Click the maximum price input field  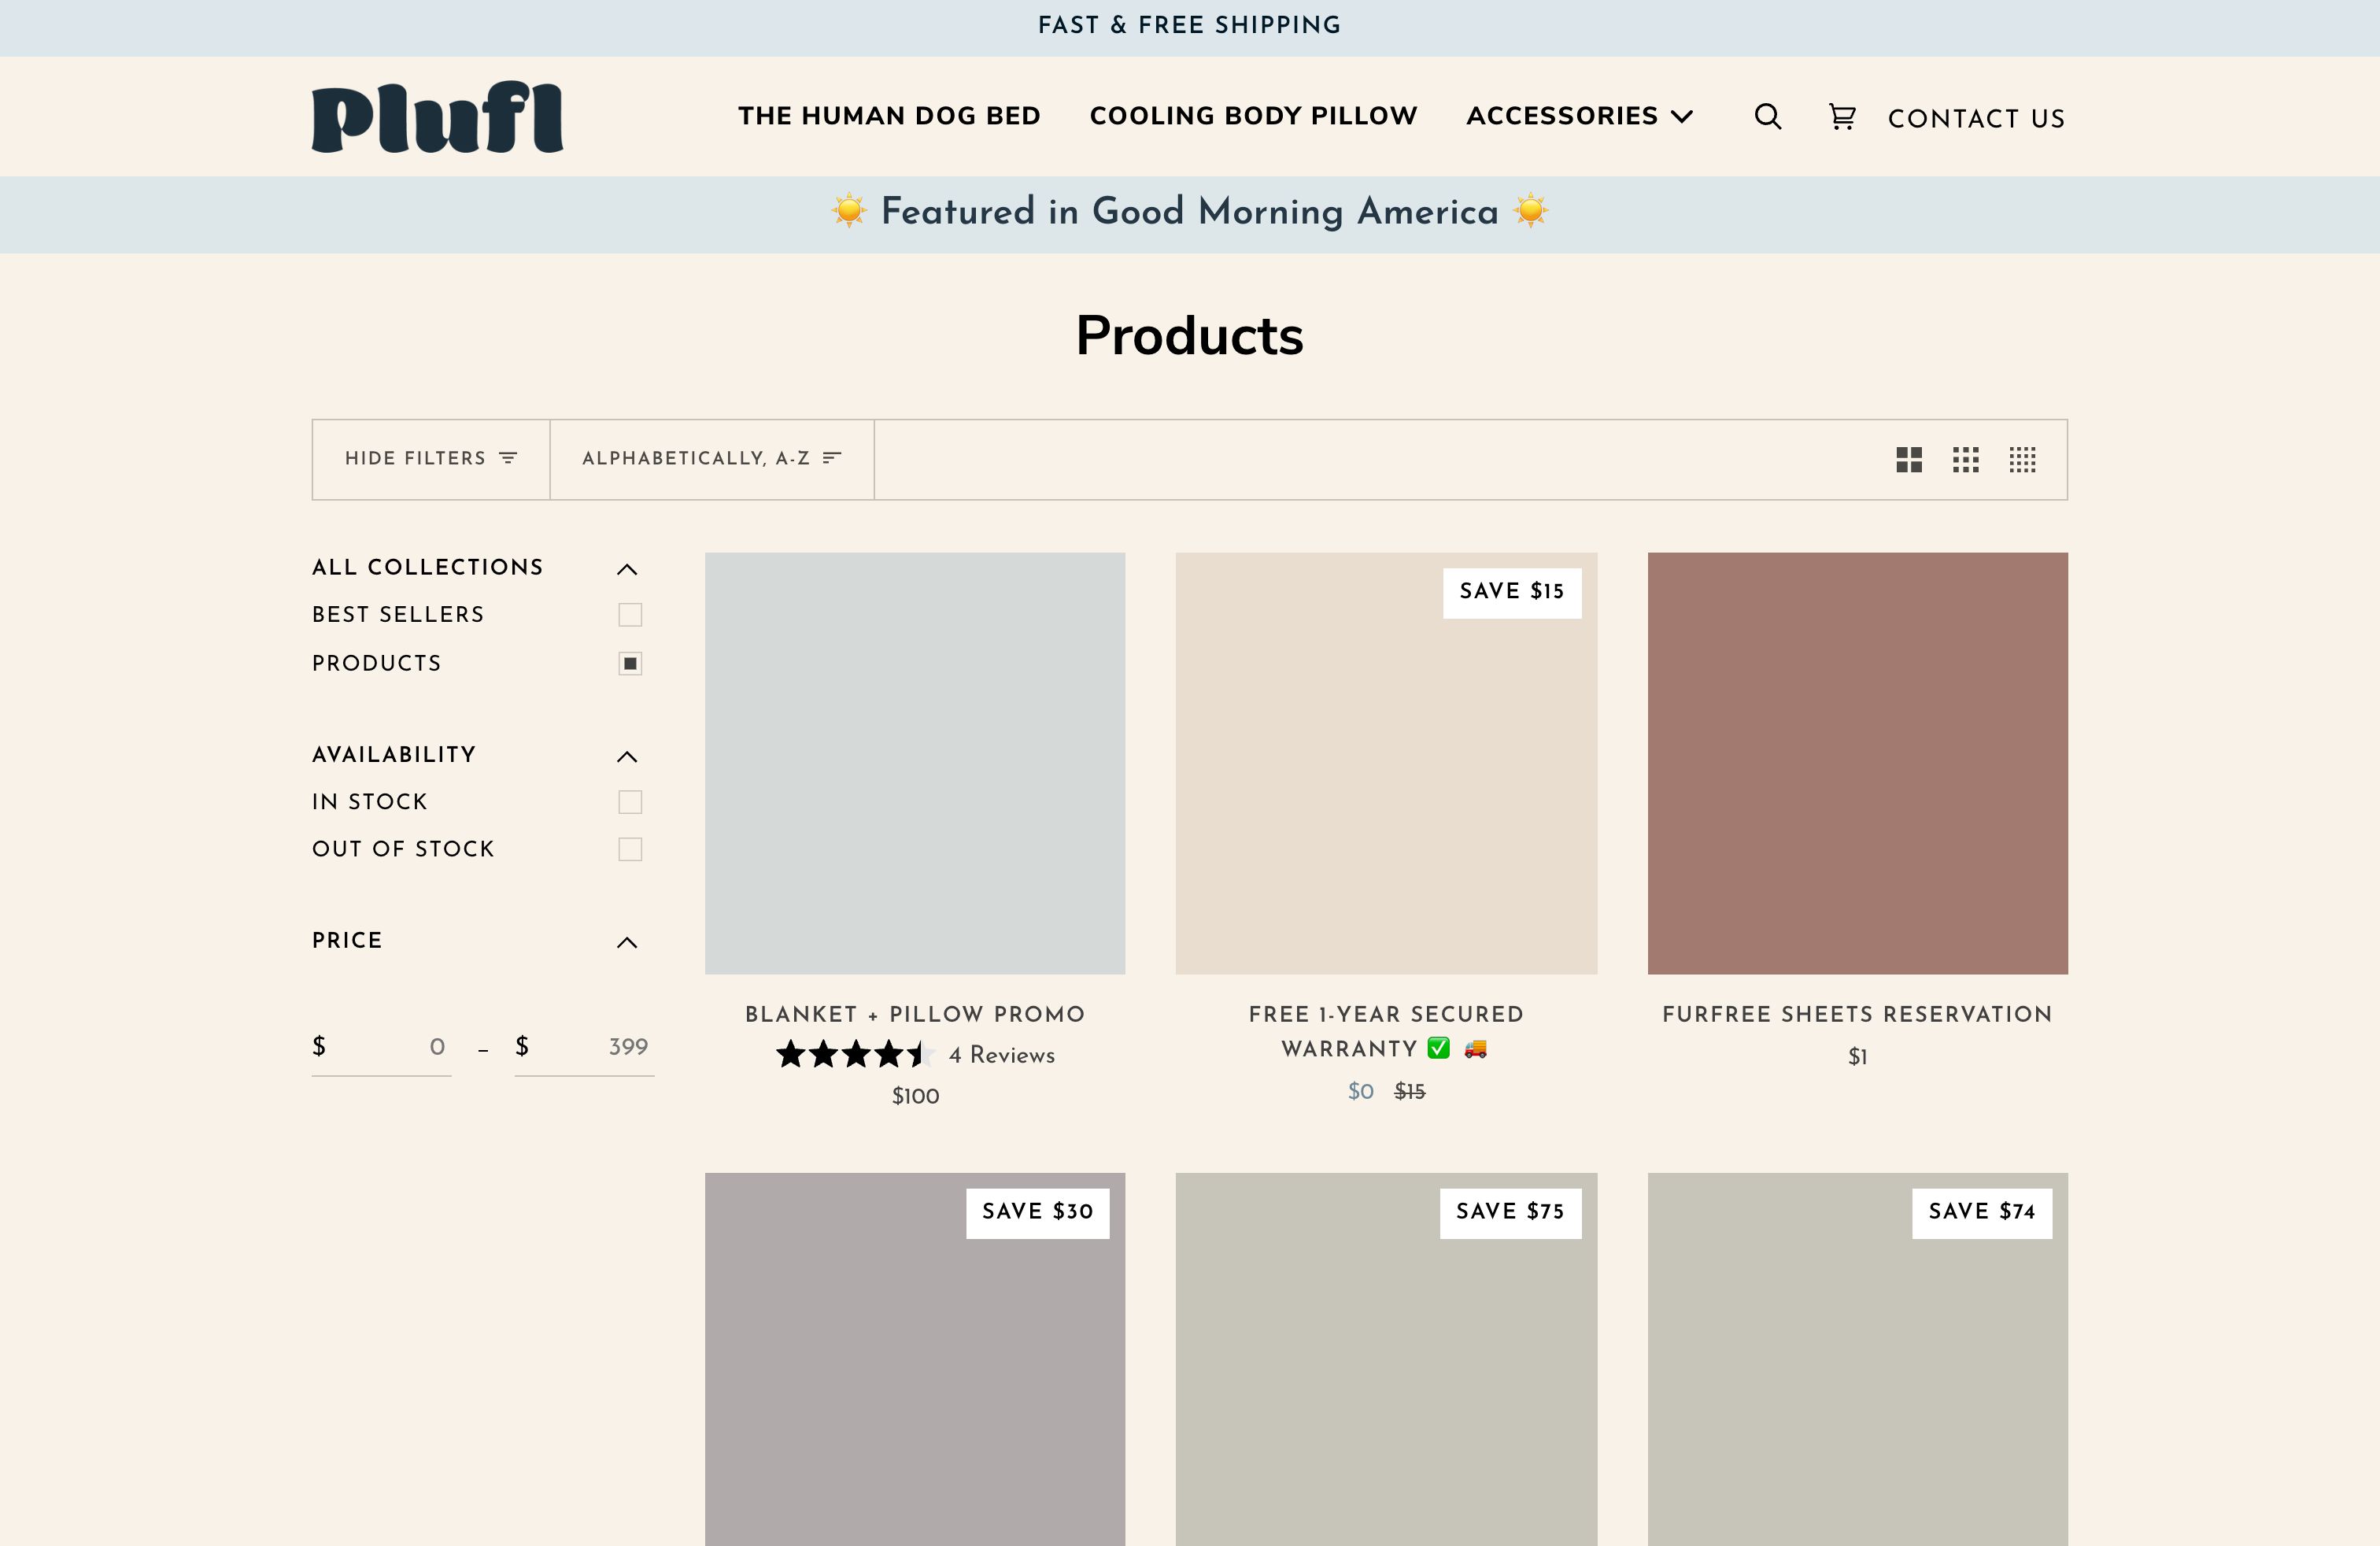[595, 1047]
